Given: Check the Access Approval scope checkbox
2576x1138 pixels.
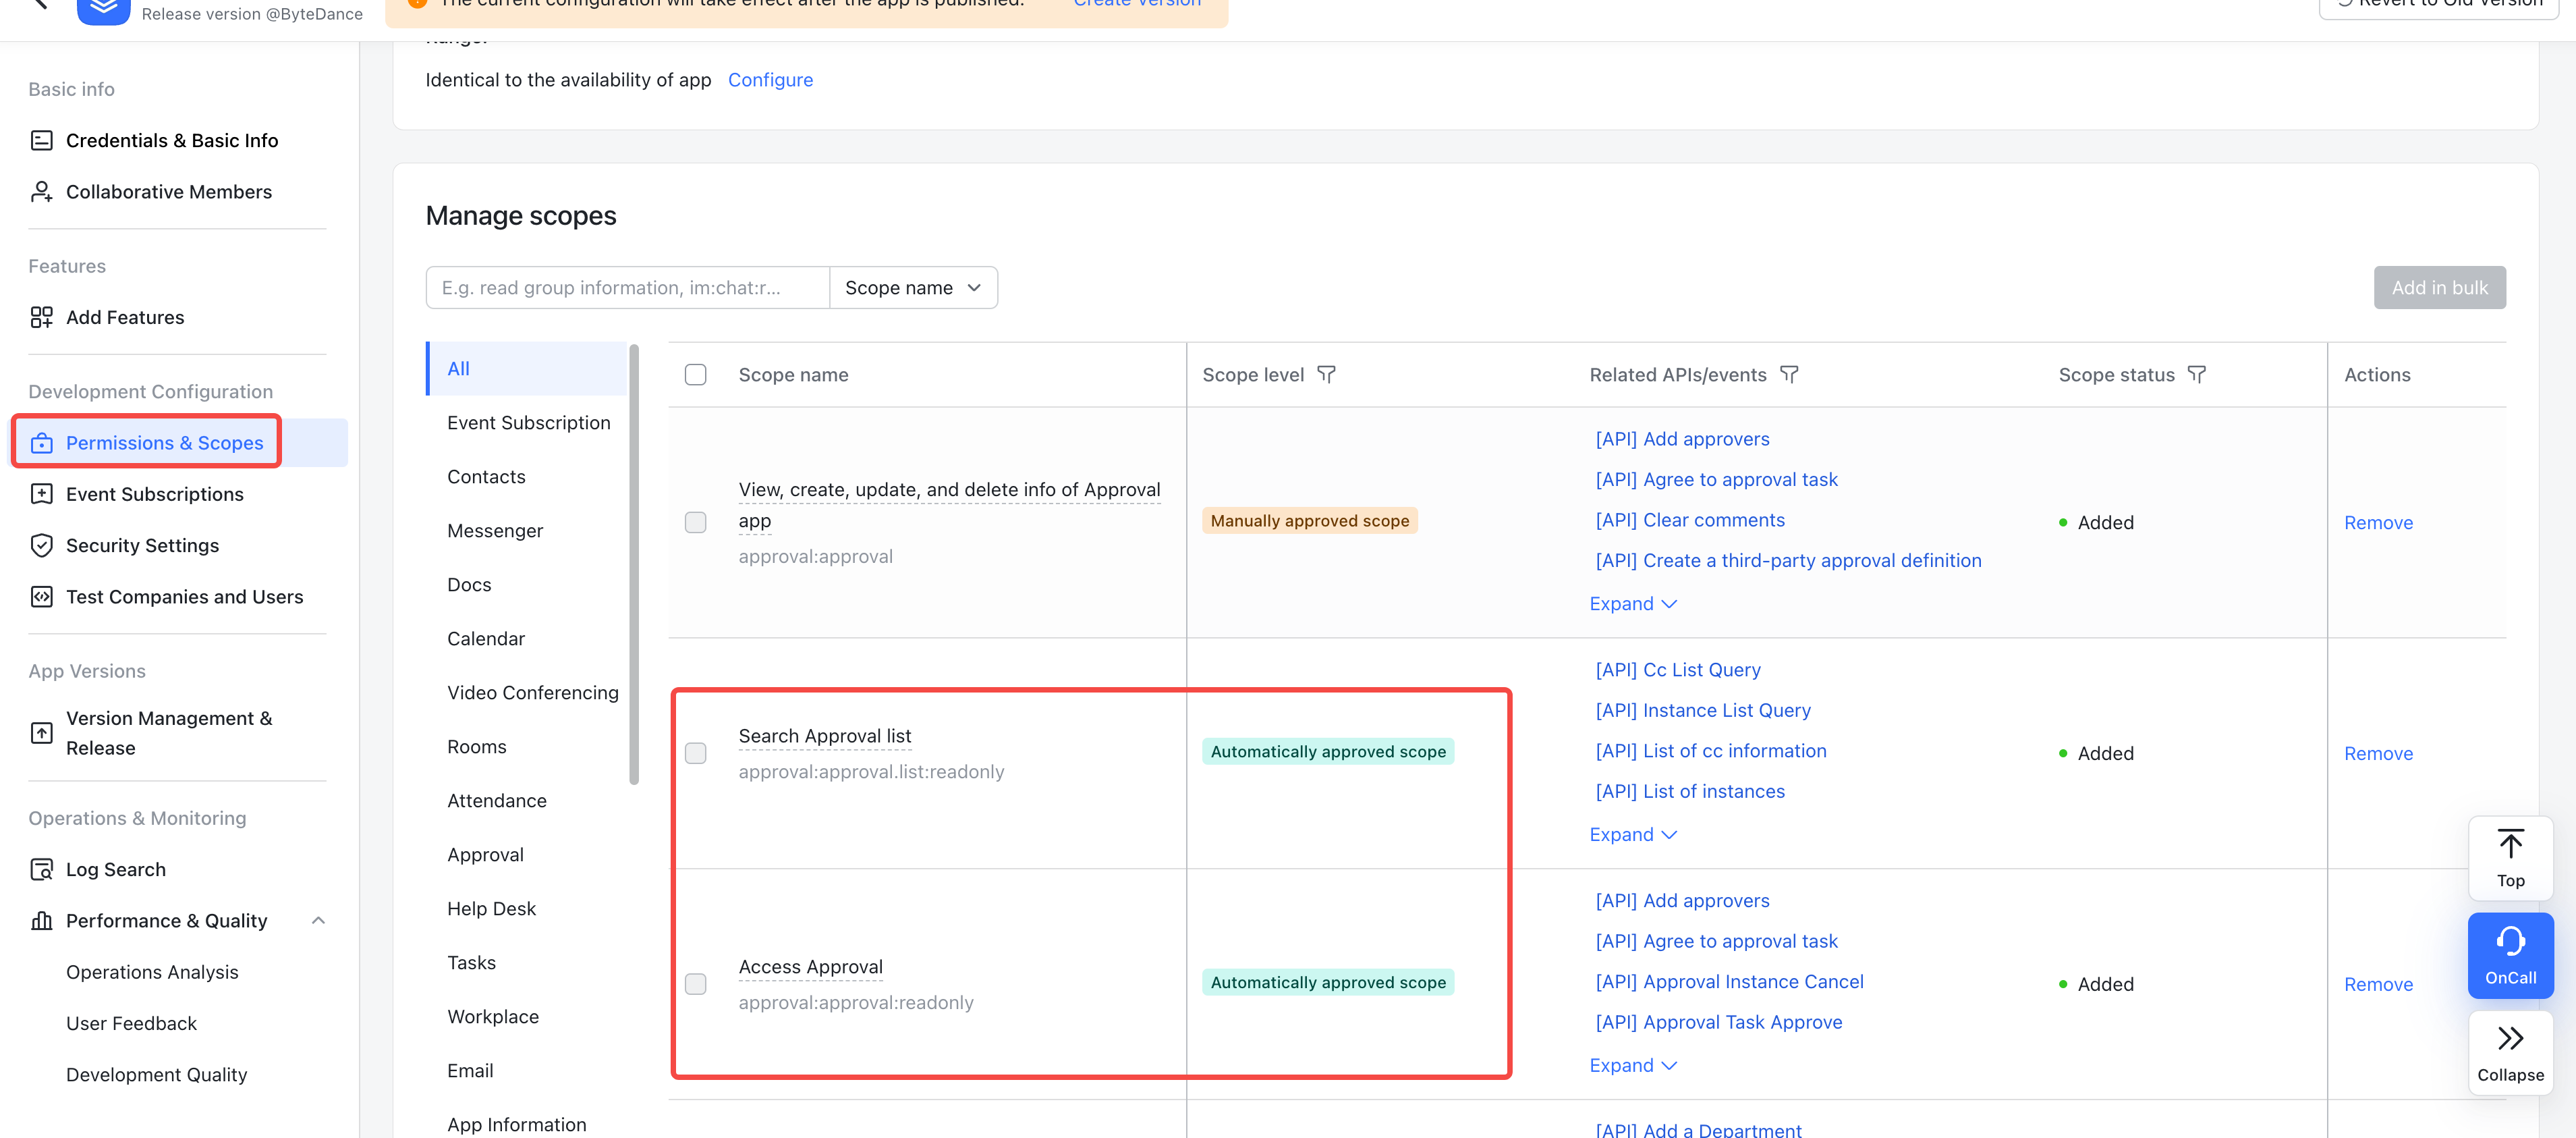Looking at the screenshot, I should [695, 984].
